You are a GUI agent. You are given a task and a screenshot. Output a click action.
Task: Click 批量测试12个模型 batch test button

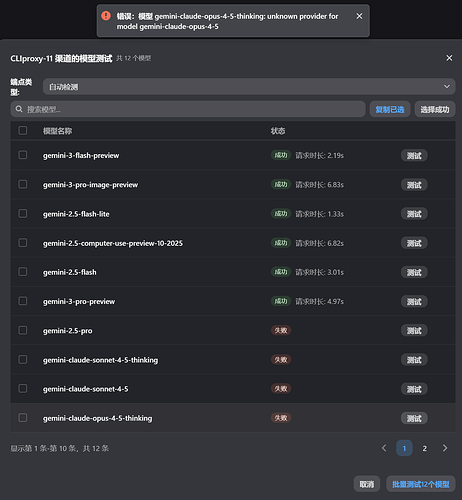tap(421, 484)
